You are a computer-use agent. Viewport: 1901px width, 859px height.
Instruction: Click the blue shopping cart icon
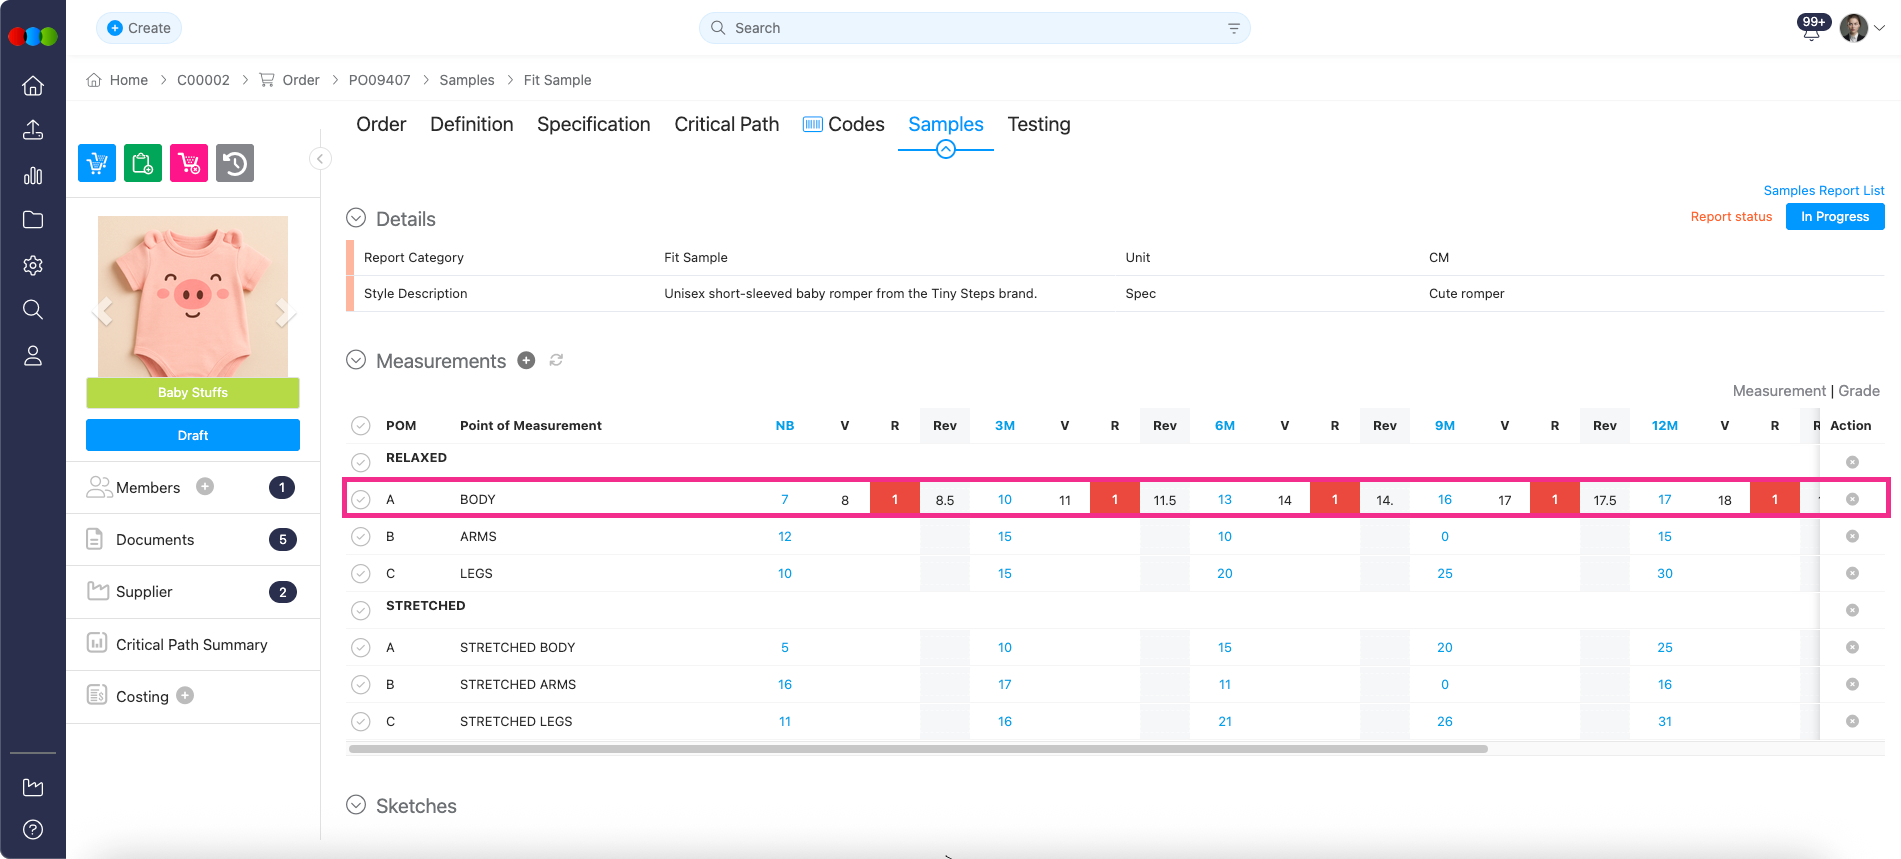click(97, 163)
